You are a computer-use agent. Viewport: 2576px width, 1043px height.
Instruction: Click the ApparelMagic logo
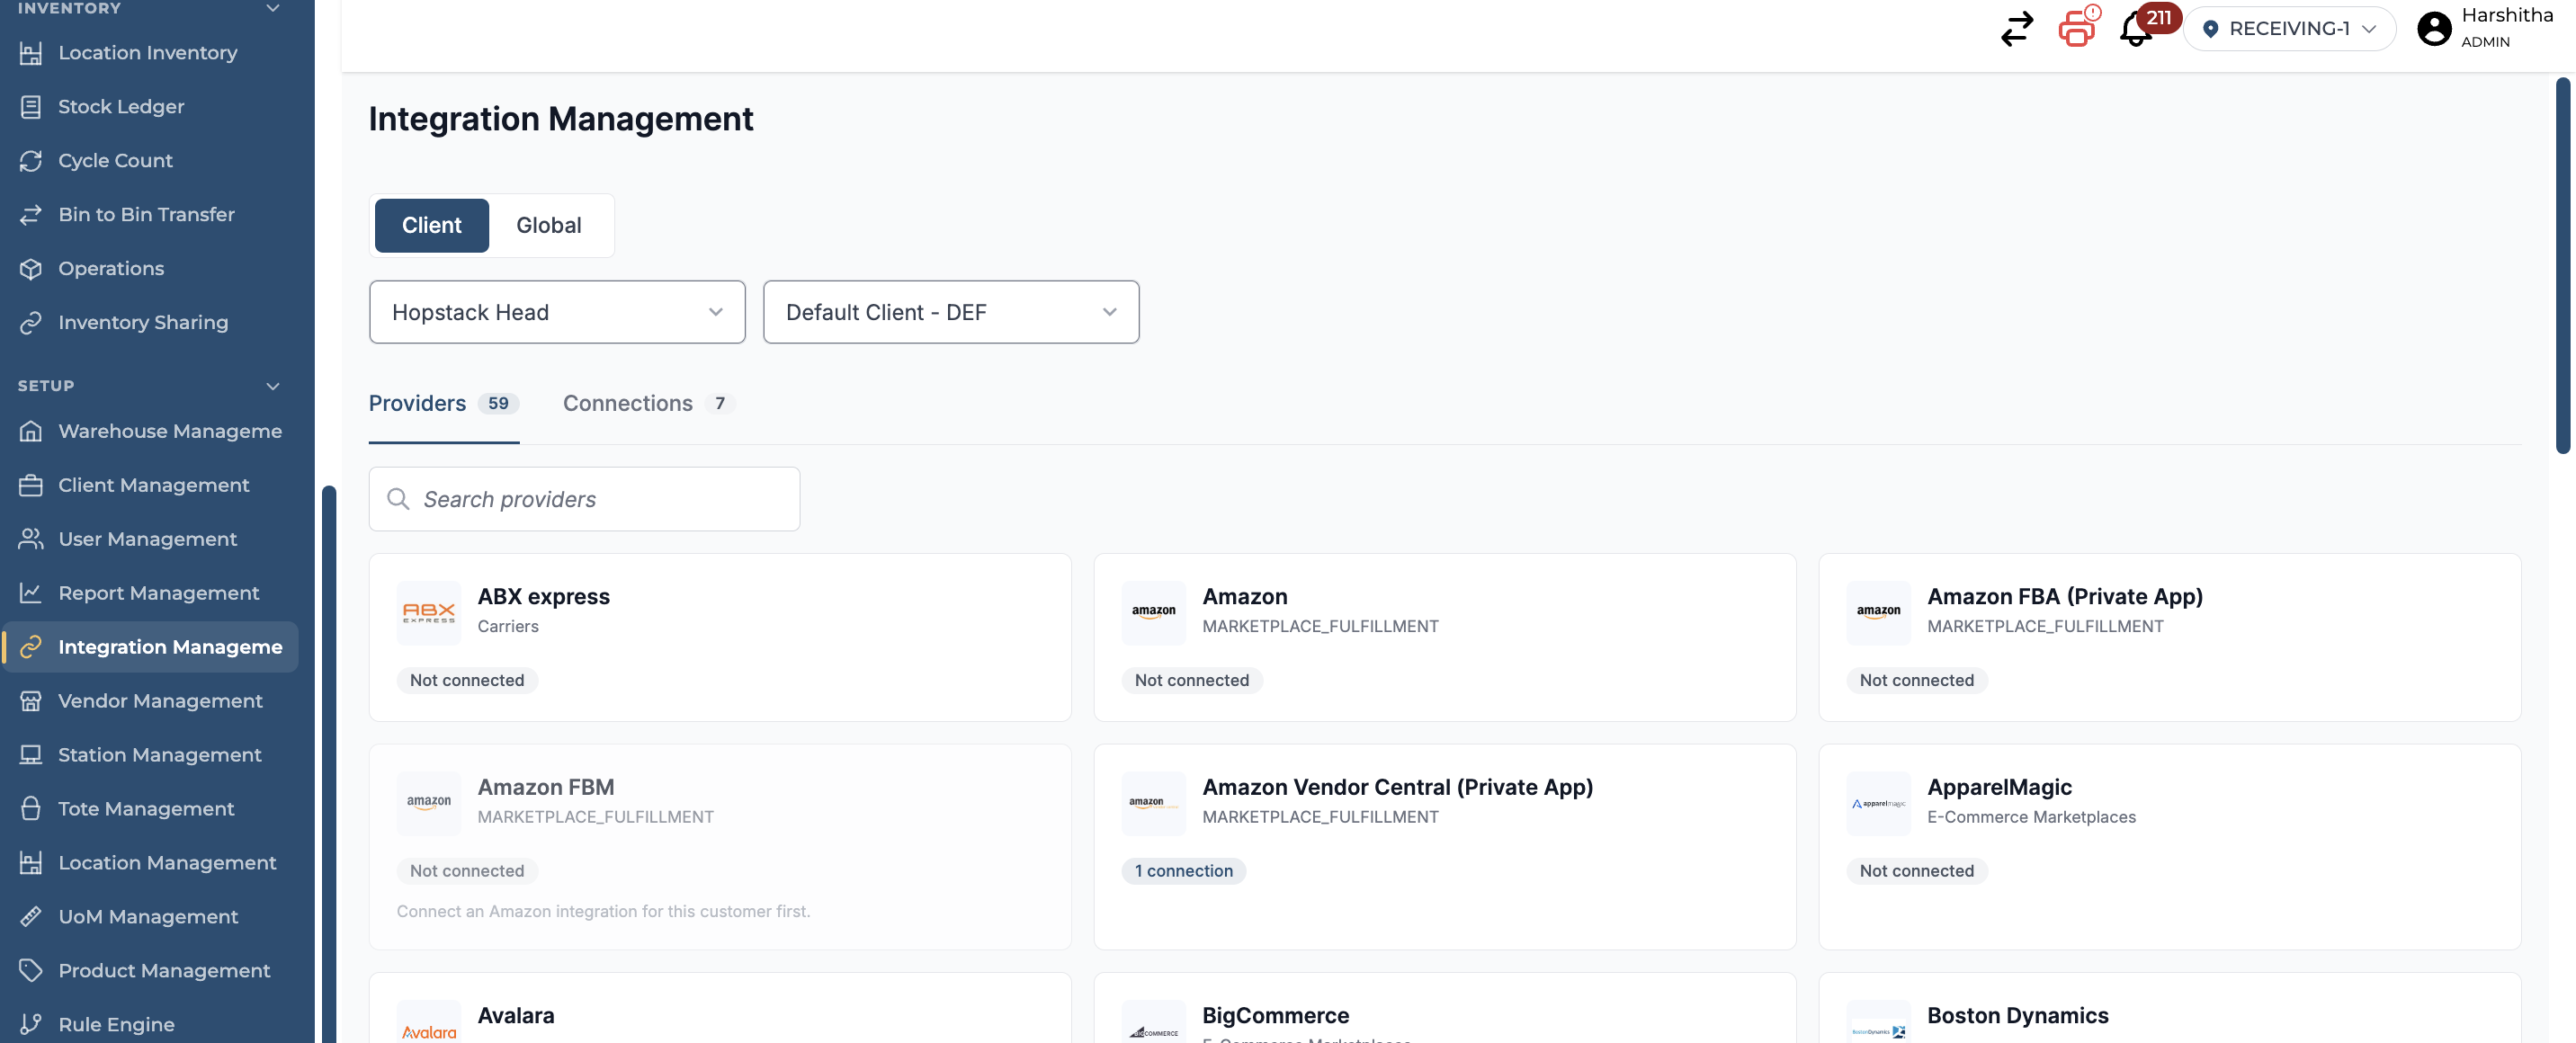pos(1878,804)
